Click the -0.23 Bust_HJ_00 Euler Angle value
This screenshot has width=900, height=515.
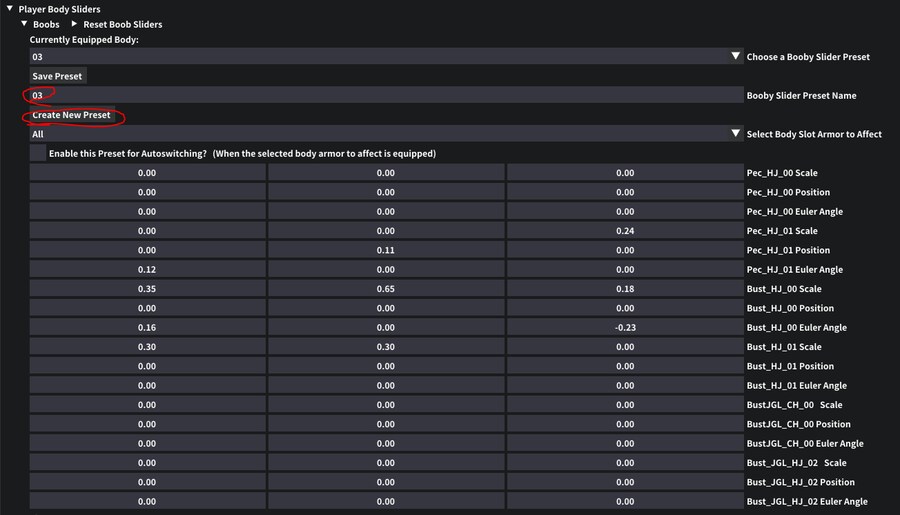coord(624,328)
